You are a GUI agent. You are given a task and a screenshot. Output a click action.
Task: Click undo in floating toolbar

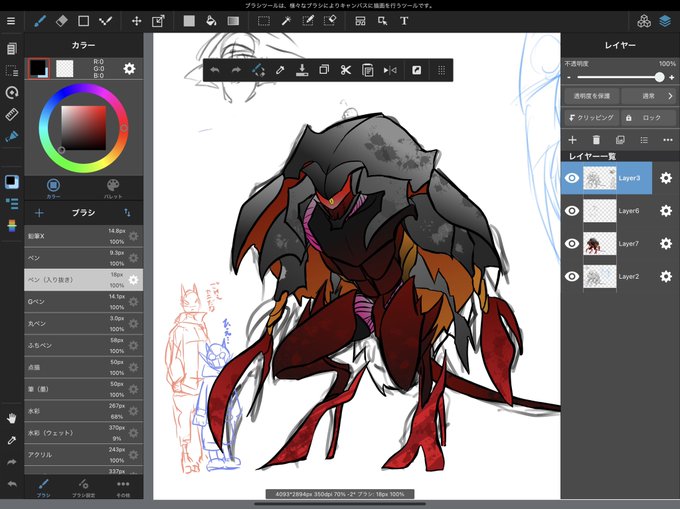point(215,70)
